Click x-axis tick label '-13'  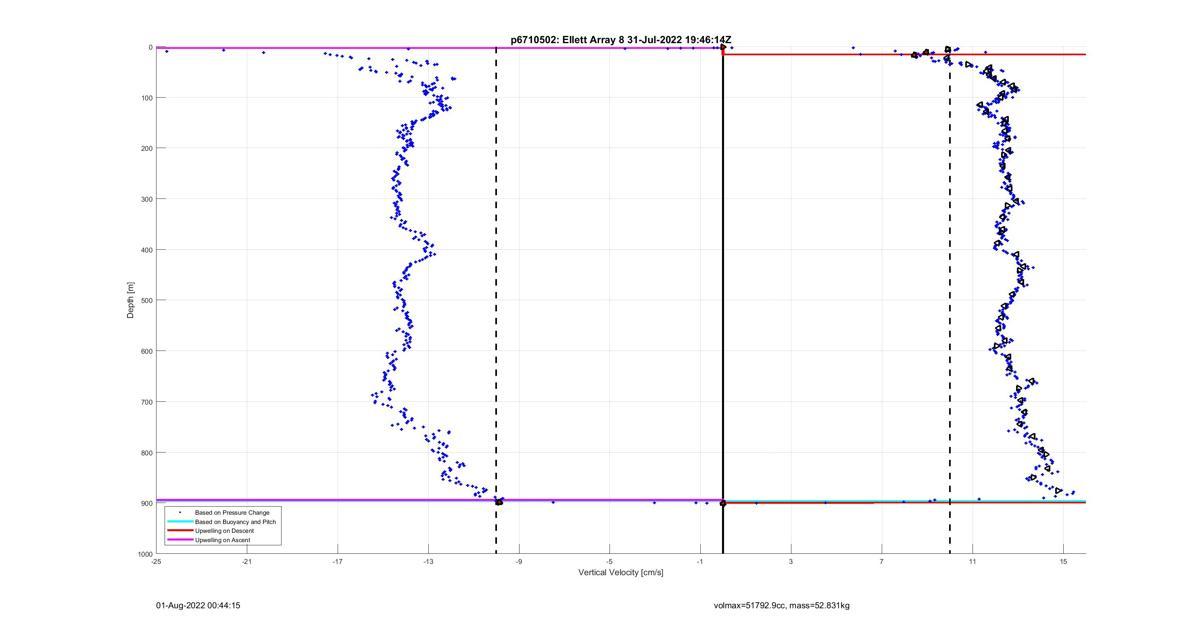point(428,561)
